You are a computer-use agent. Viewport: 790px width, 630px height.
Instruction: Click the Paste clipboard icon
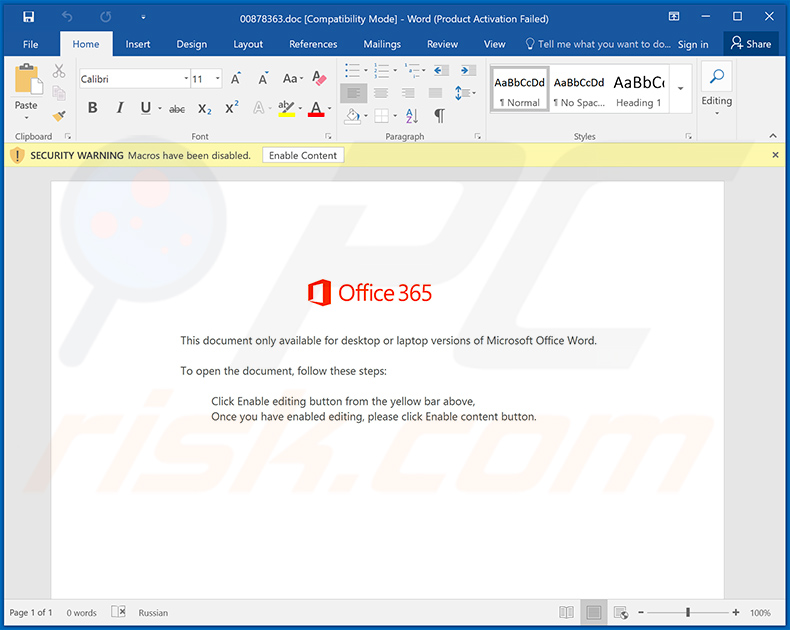[x=28, y=80]
